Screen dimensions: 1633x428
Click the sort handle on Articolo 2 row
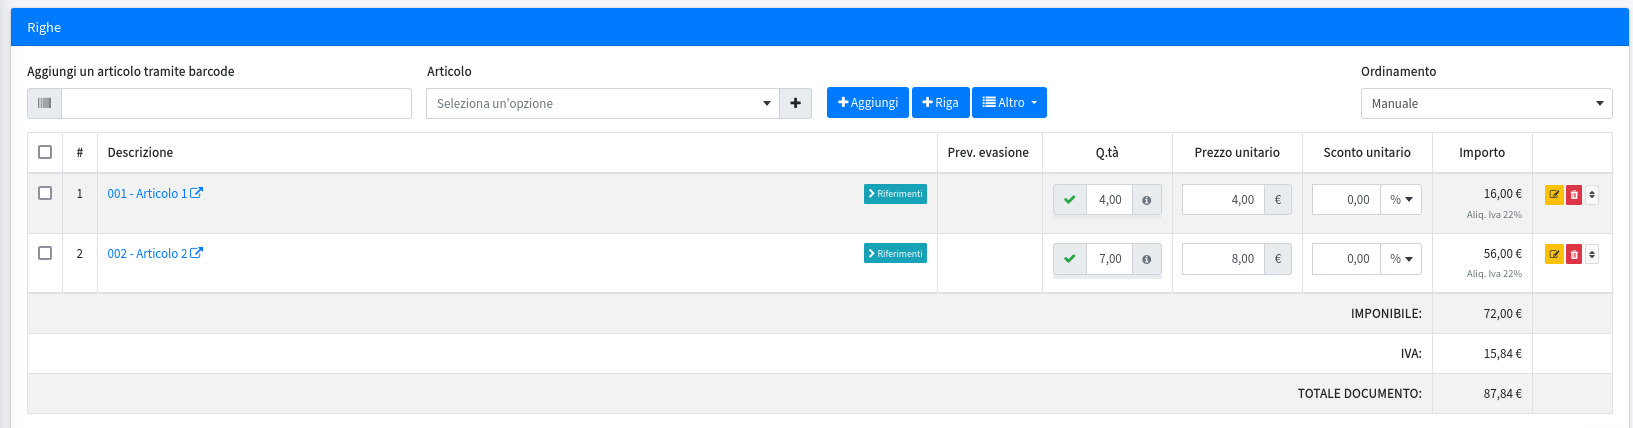[x=1592, y=254]
